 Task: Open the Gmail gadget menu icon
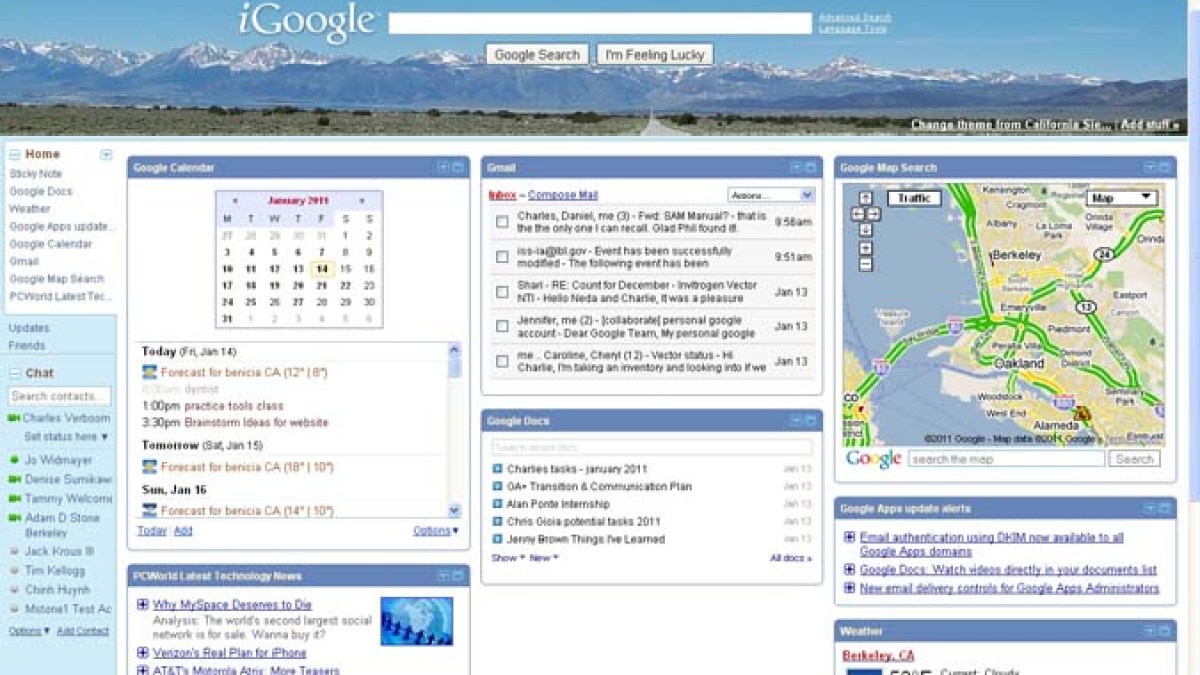click(796, 167)
